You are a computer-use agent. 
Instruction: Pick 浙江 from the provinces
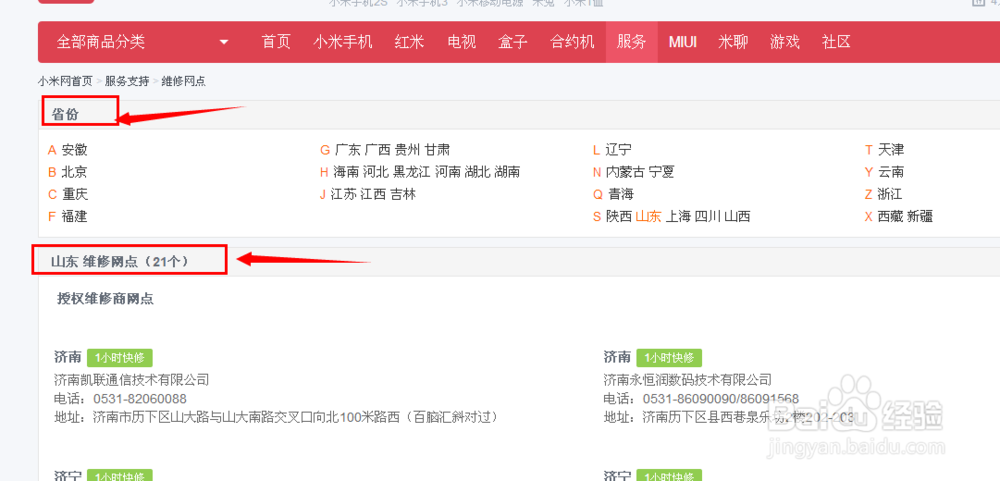pos(891,194)
